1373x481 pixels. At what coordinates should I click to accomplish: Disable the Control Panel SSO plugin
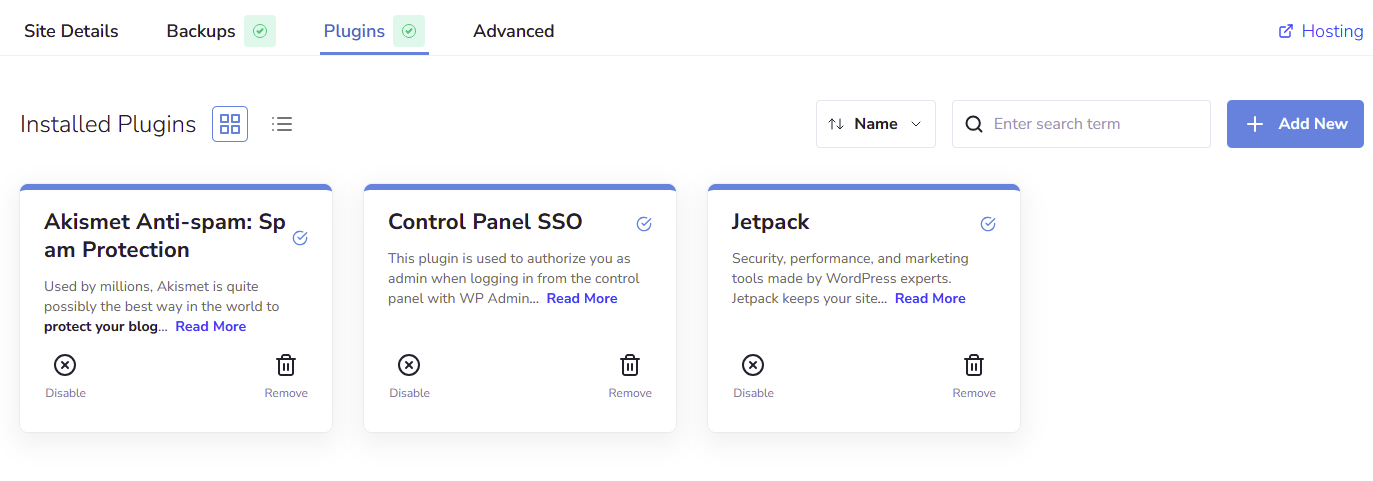(x=409, y=366)
